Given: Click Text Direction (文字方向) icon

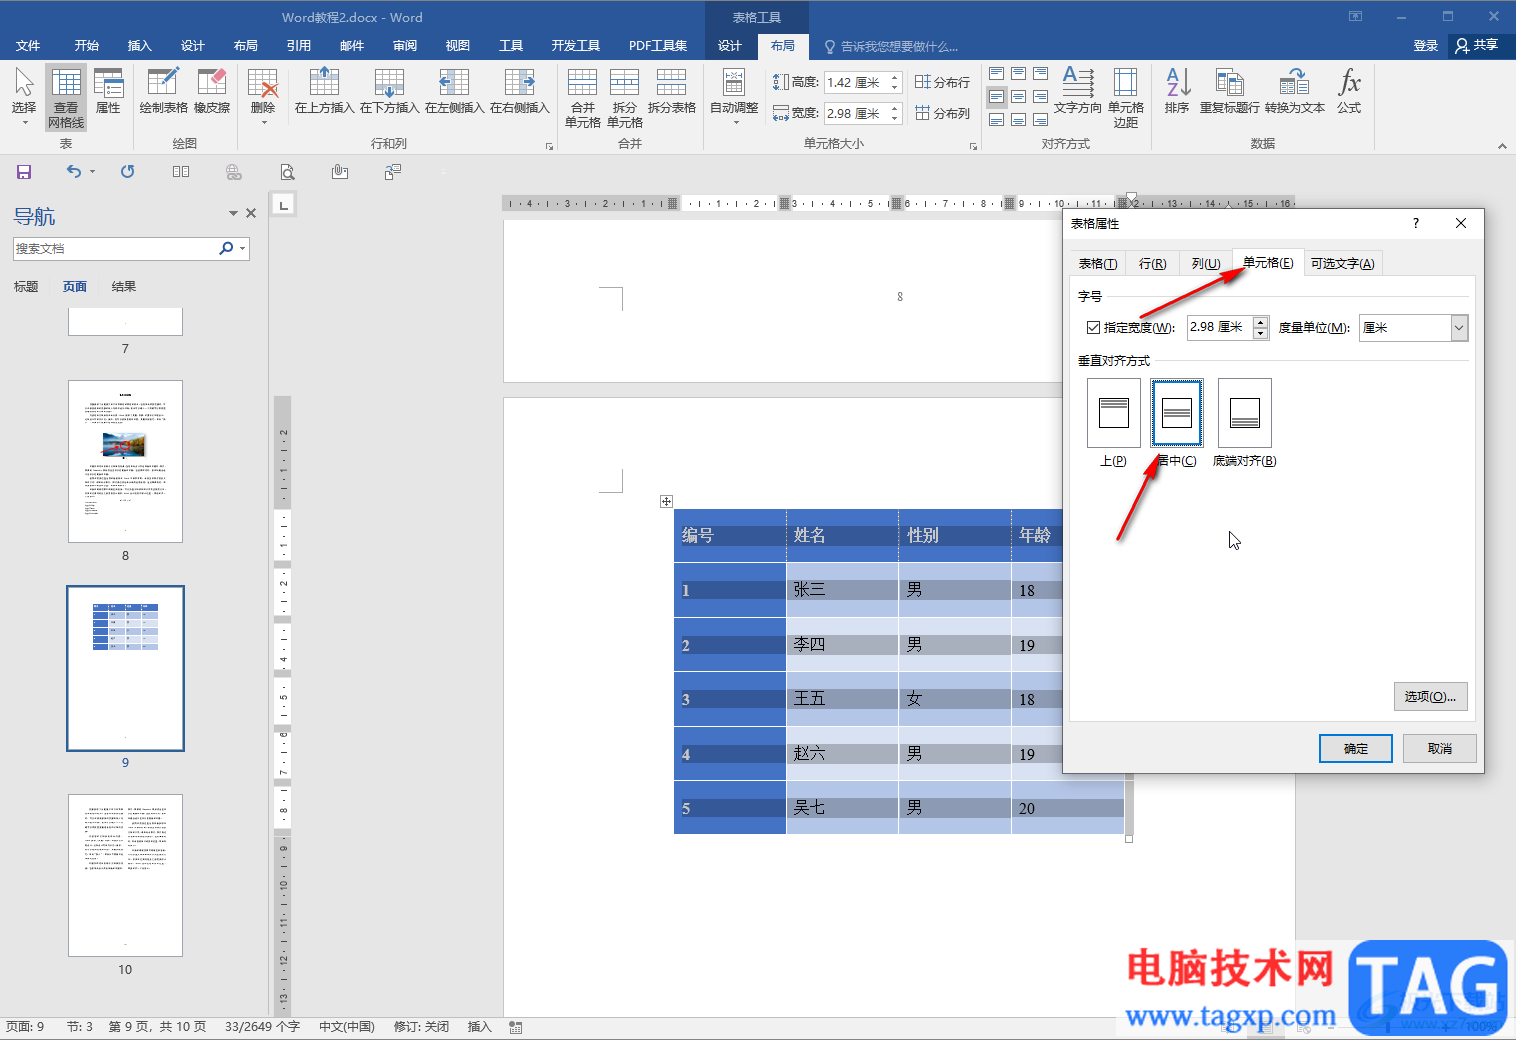Looking at the screenshot, I should [1077, 91].
